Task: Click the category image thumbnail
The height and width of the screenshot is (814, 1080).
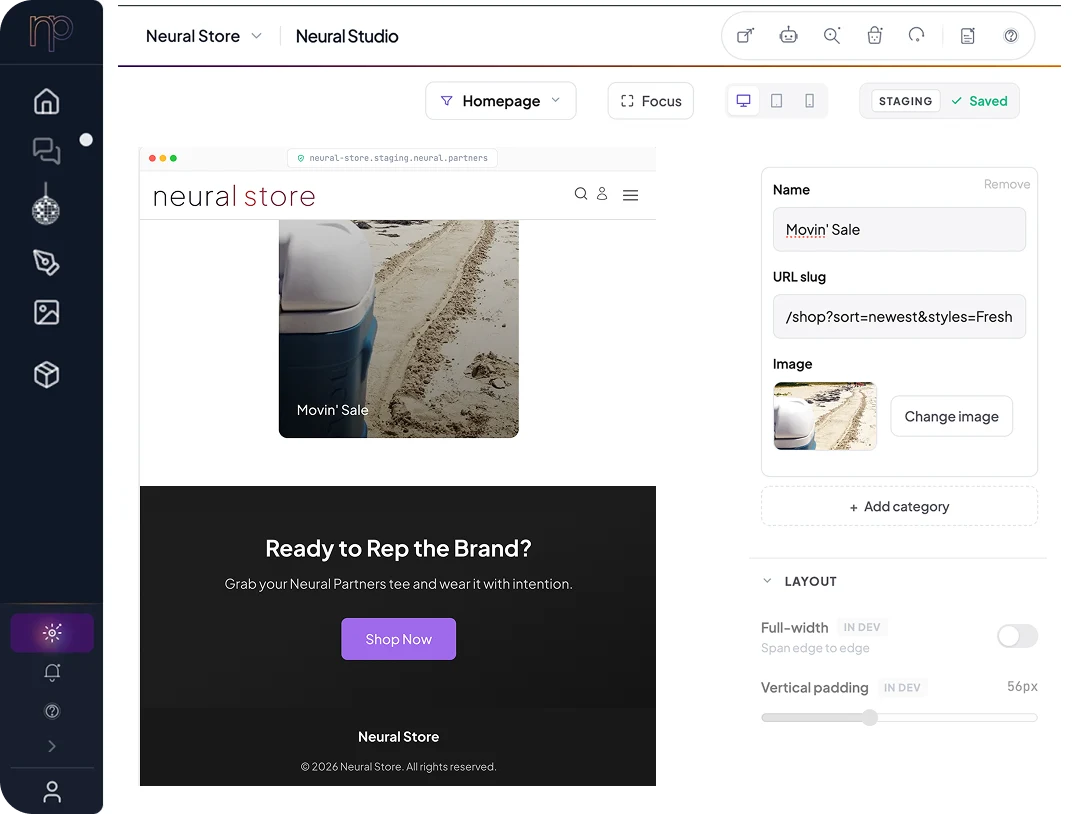Action: pyautogui.click(x=824, y=416)
